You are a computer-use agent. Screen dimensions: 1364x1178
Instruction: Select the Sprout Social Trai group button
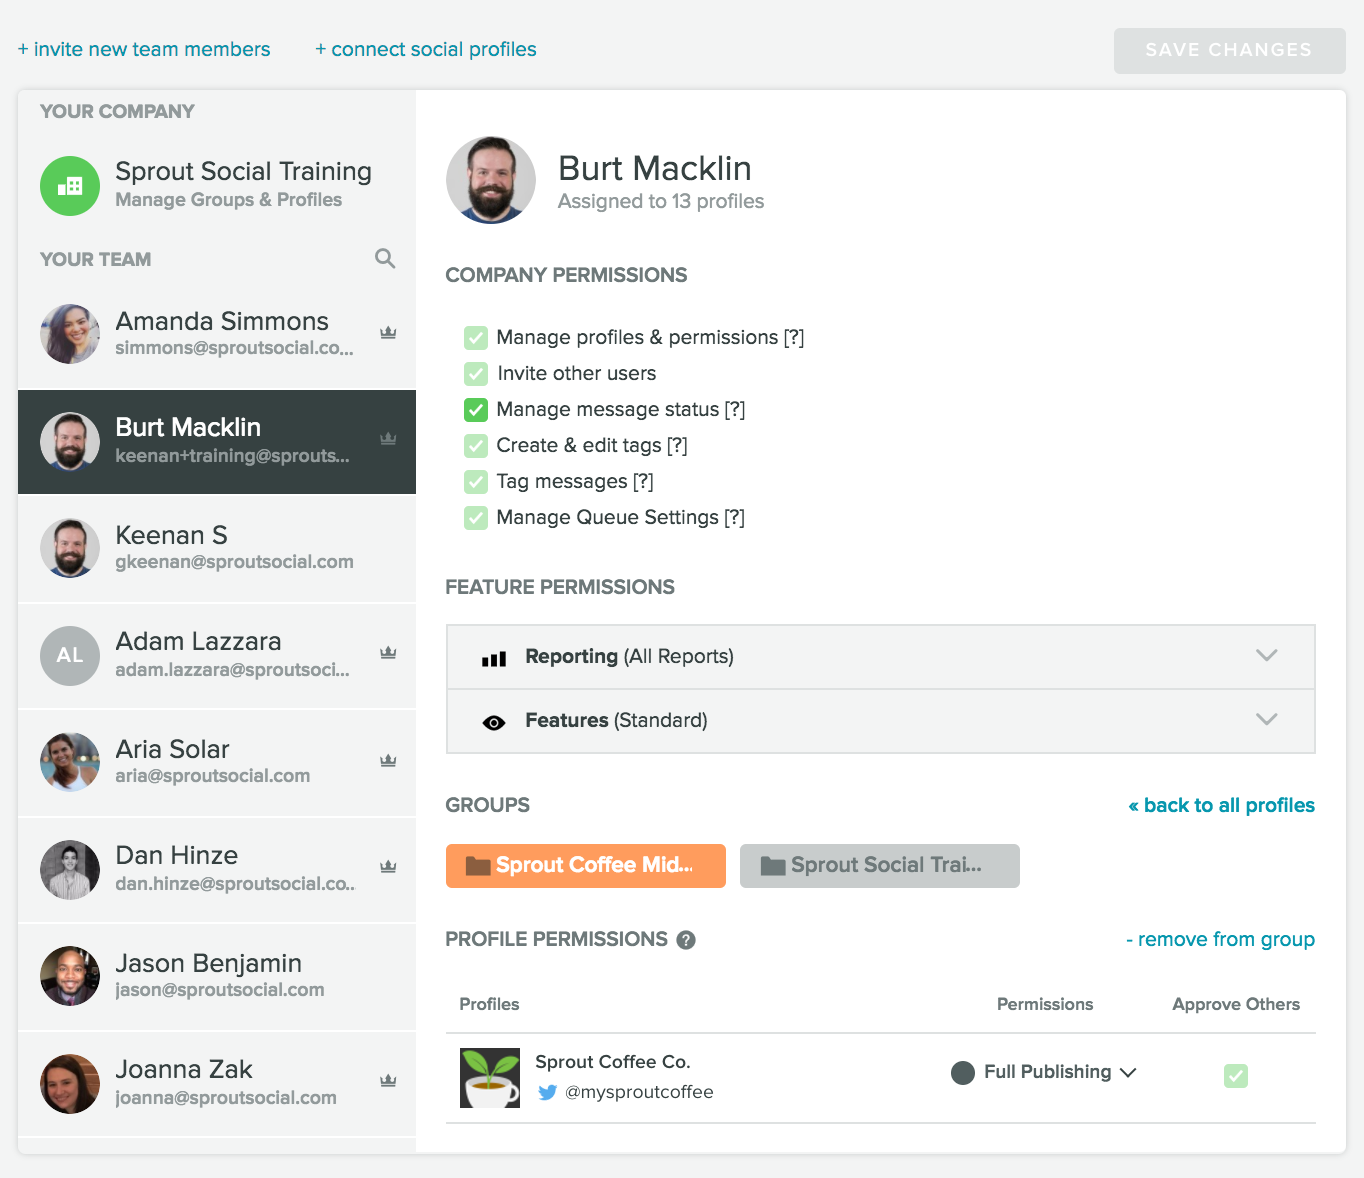point(880,866)
